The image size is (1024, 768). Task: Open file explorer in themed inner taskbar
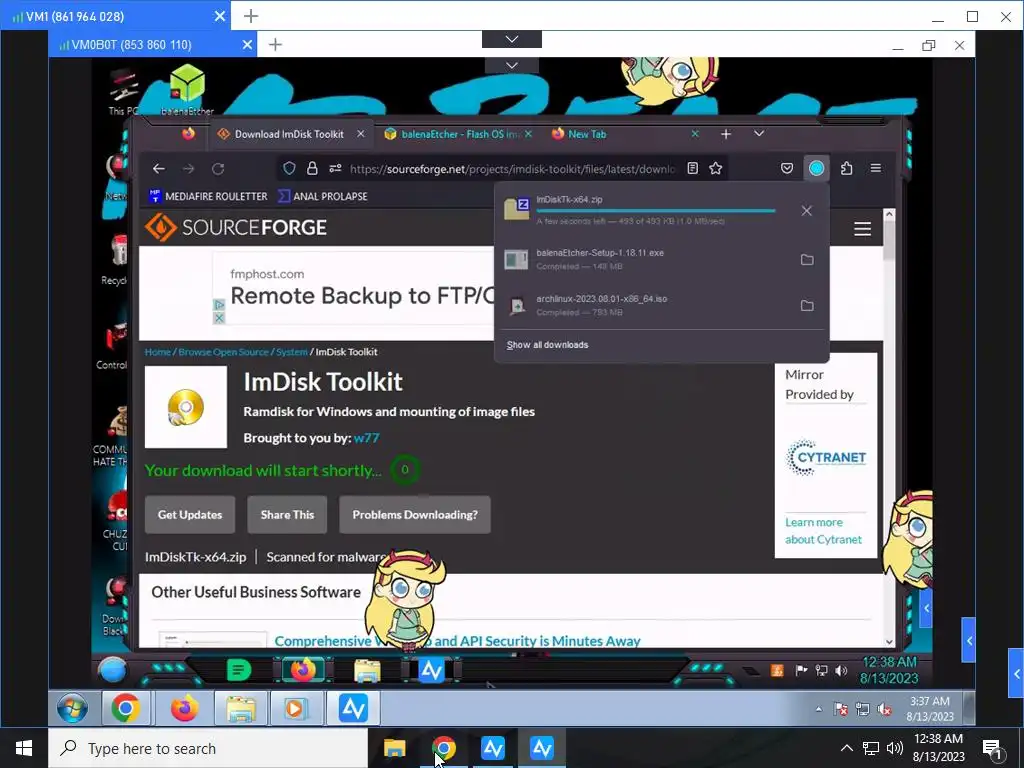pos(367,670)
